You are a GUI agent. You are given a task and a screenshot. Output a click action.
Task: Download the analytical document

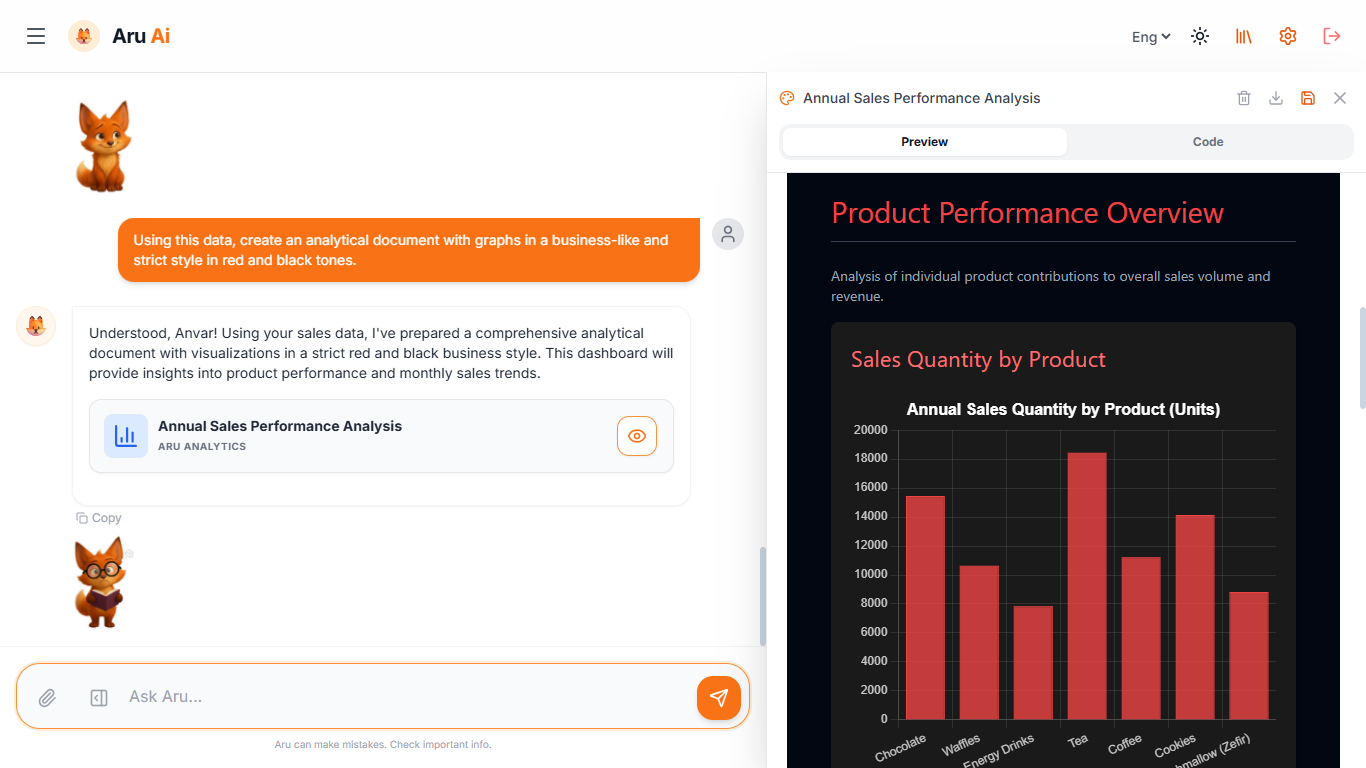[1276, 98]
